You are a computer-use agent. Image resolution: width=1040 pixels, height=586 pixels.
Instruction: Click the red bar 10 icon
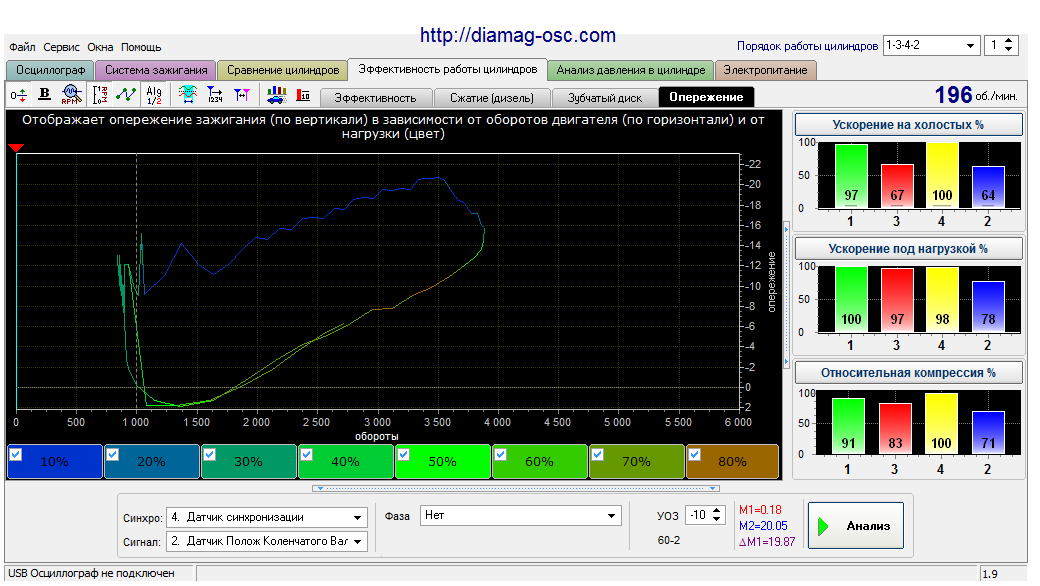303,95
